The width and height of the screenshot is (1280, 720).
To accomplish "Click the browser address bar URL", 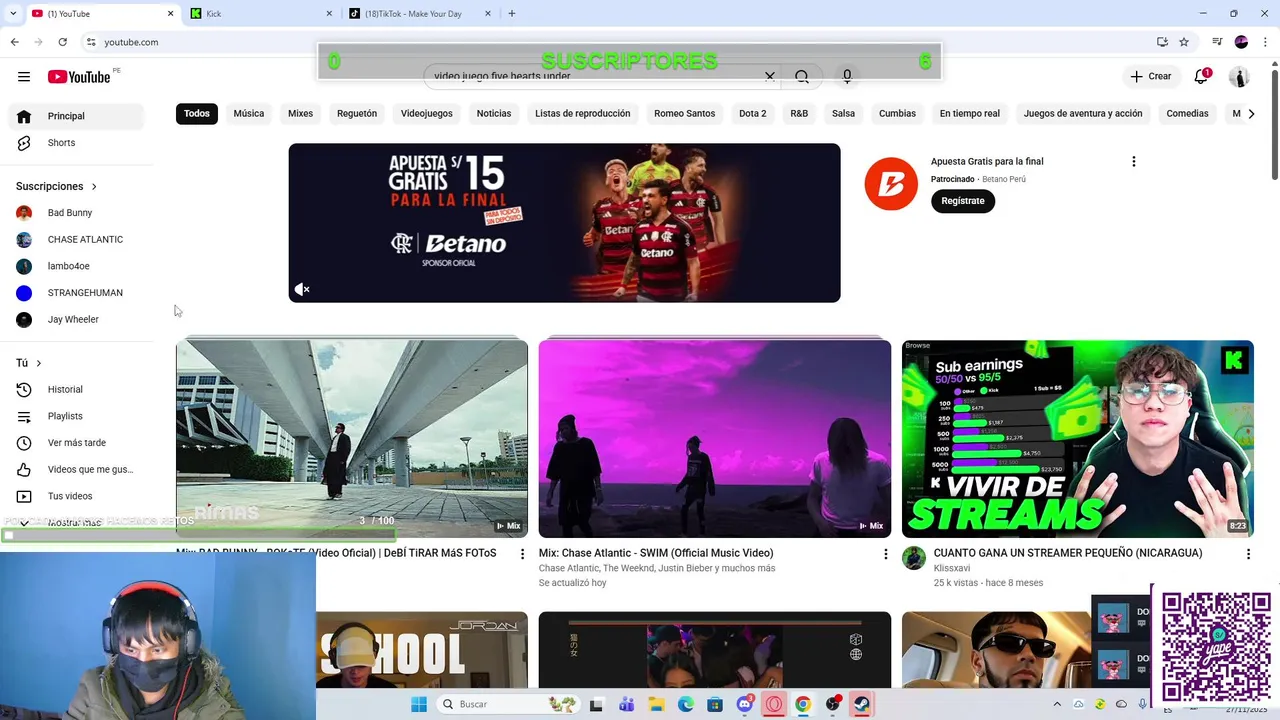I will click(x=131, y=42).
